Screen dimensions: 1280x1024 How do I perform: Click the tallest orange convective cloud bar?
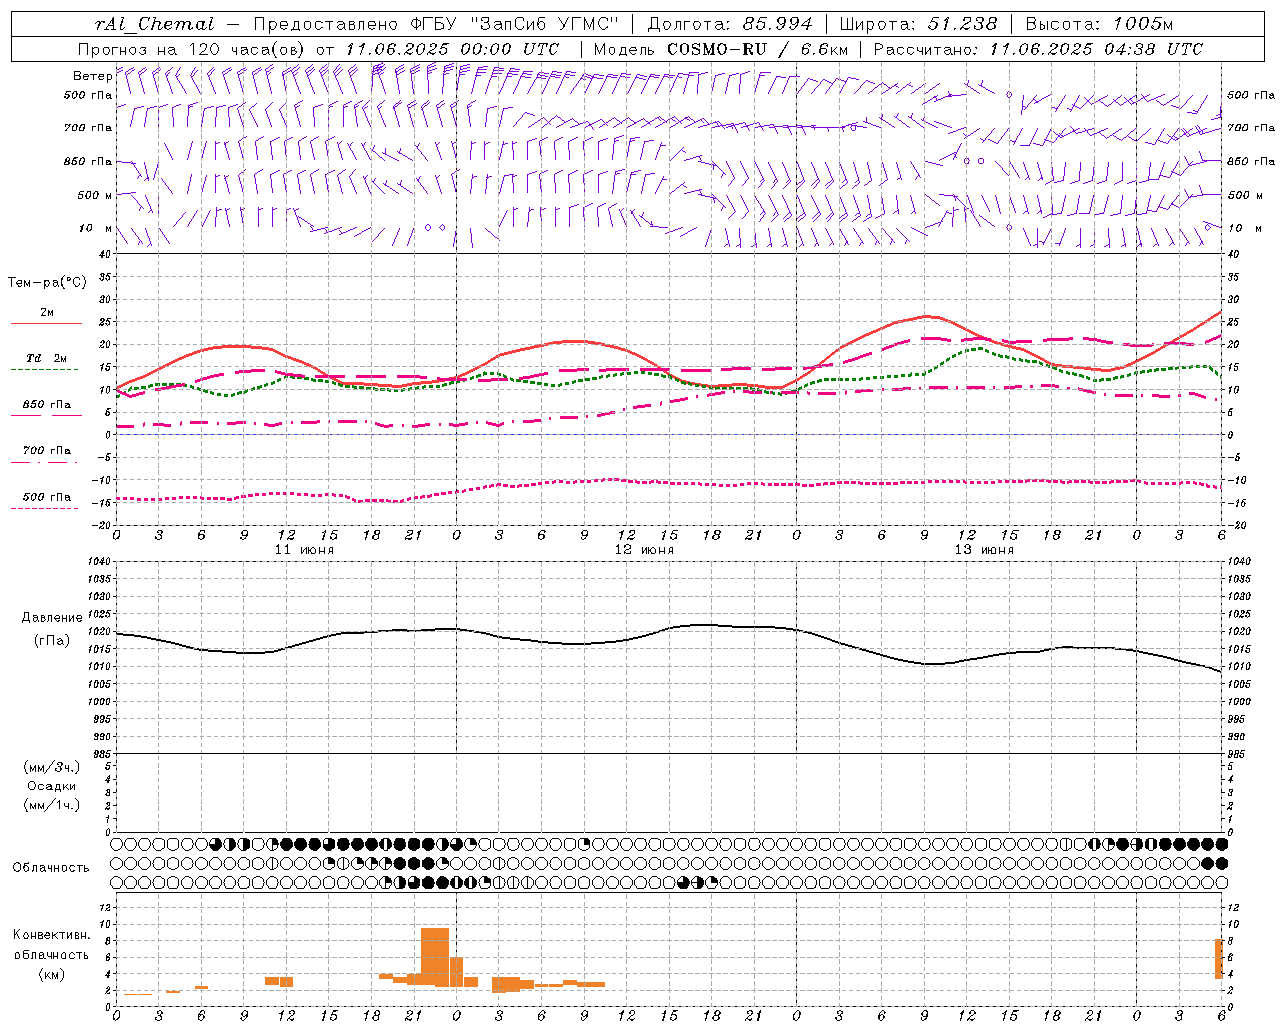(435, 957)
